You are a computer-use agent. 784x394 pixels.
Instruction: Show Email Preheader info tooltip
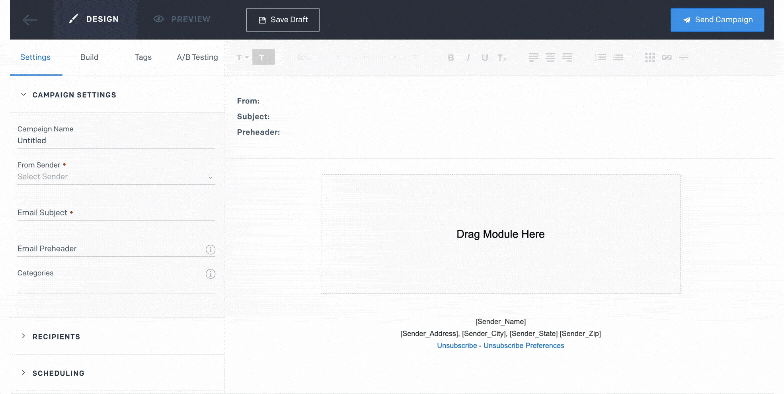[210, 250]
